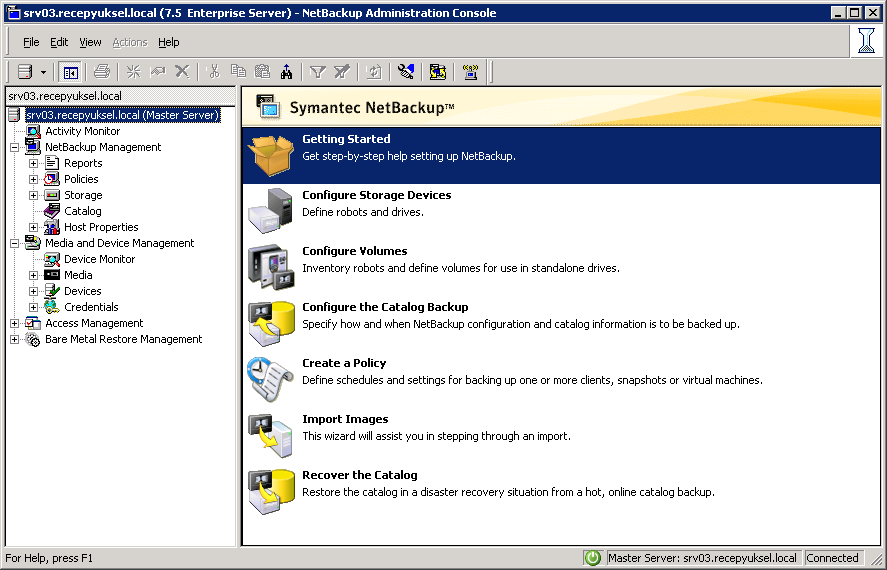This screenshot has height=570, width=887.
Task: Click the wrench and blue flag toolbar icon
Action: [406, 72]
